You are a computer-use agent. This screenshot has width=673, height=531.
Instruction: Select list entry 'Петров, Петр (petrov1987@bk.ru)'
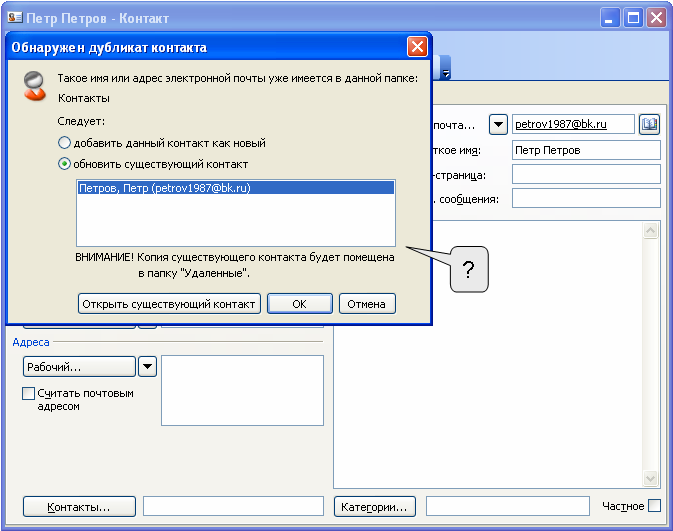pyautogui.click(x=236, y=188)
